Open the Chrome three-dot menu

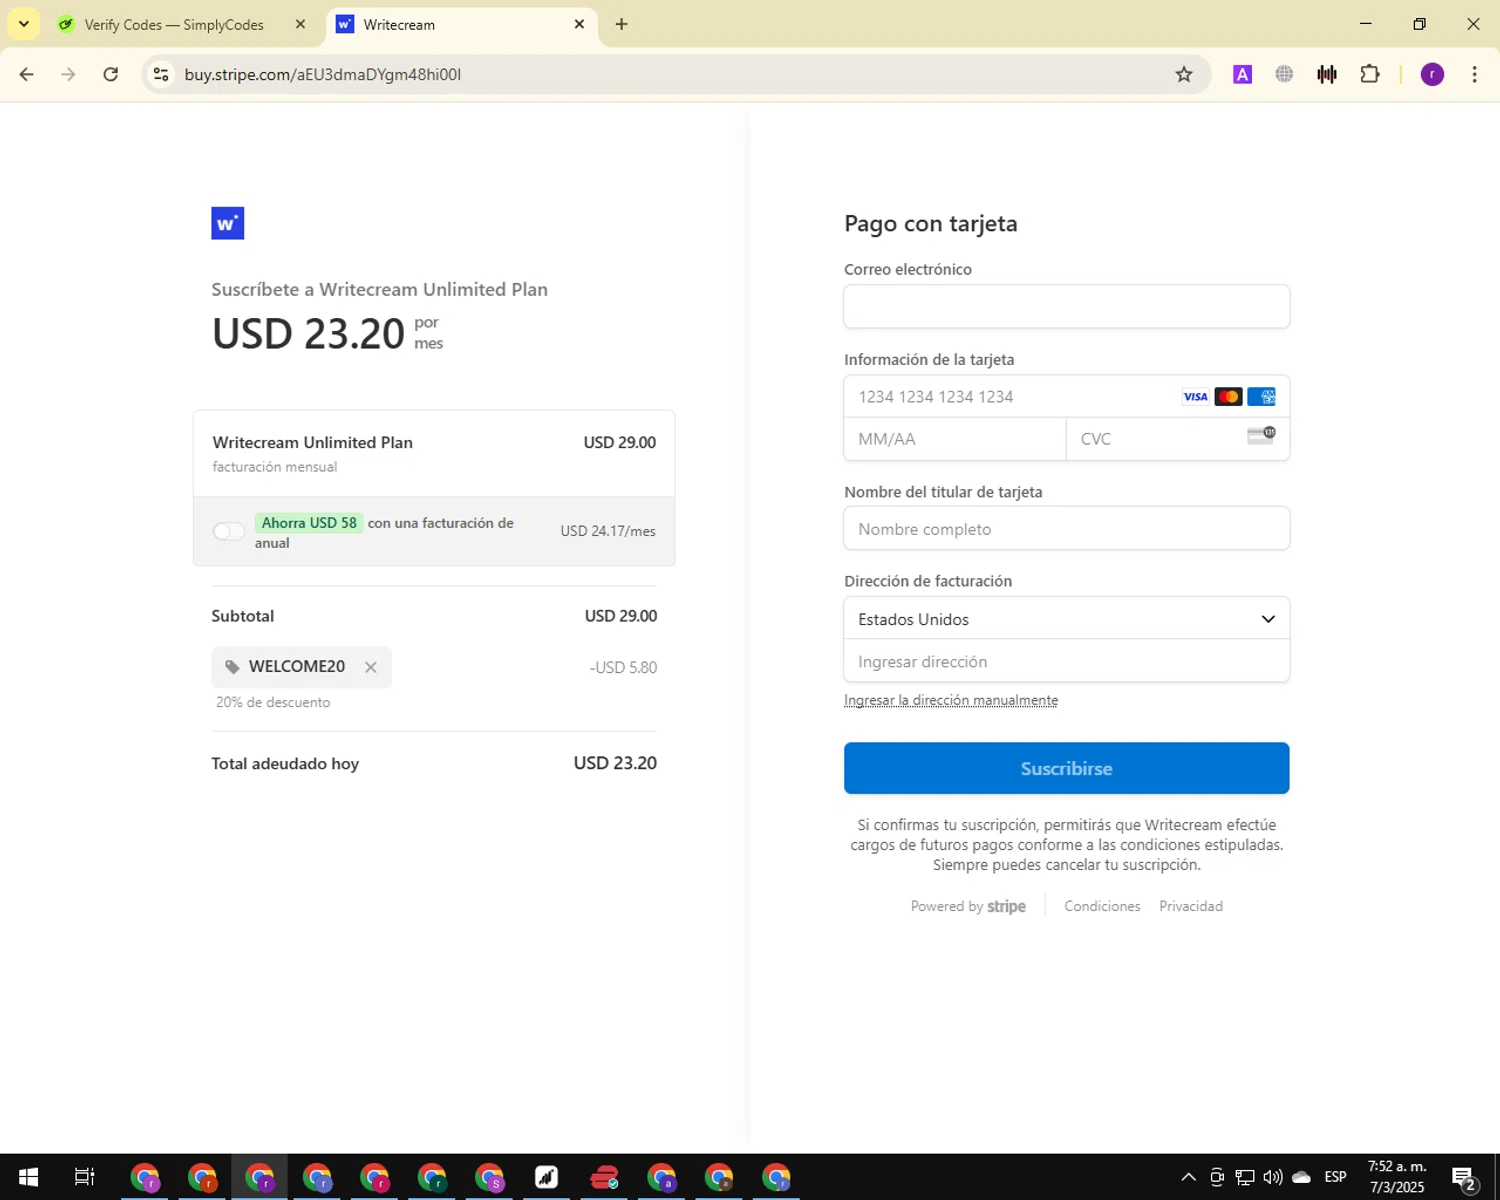click(1474, 74)
